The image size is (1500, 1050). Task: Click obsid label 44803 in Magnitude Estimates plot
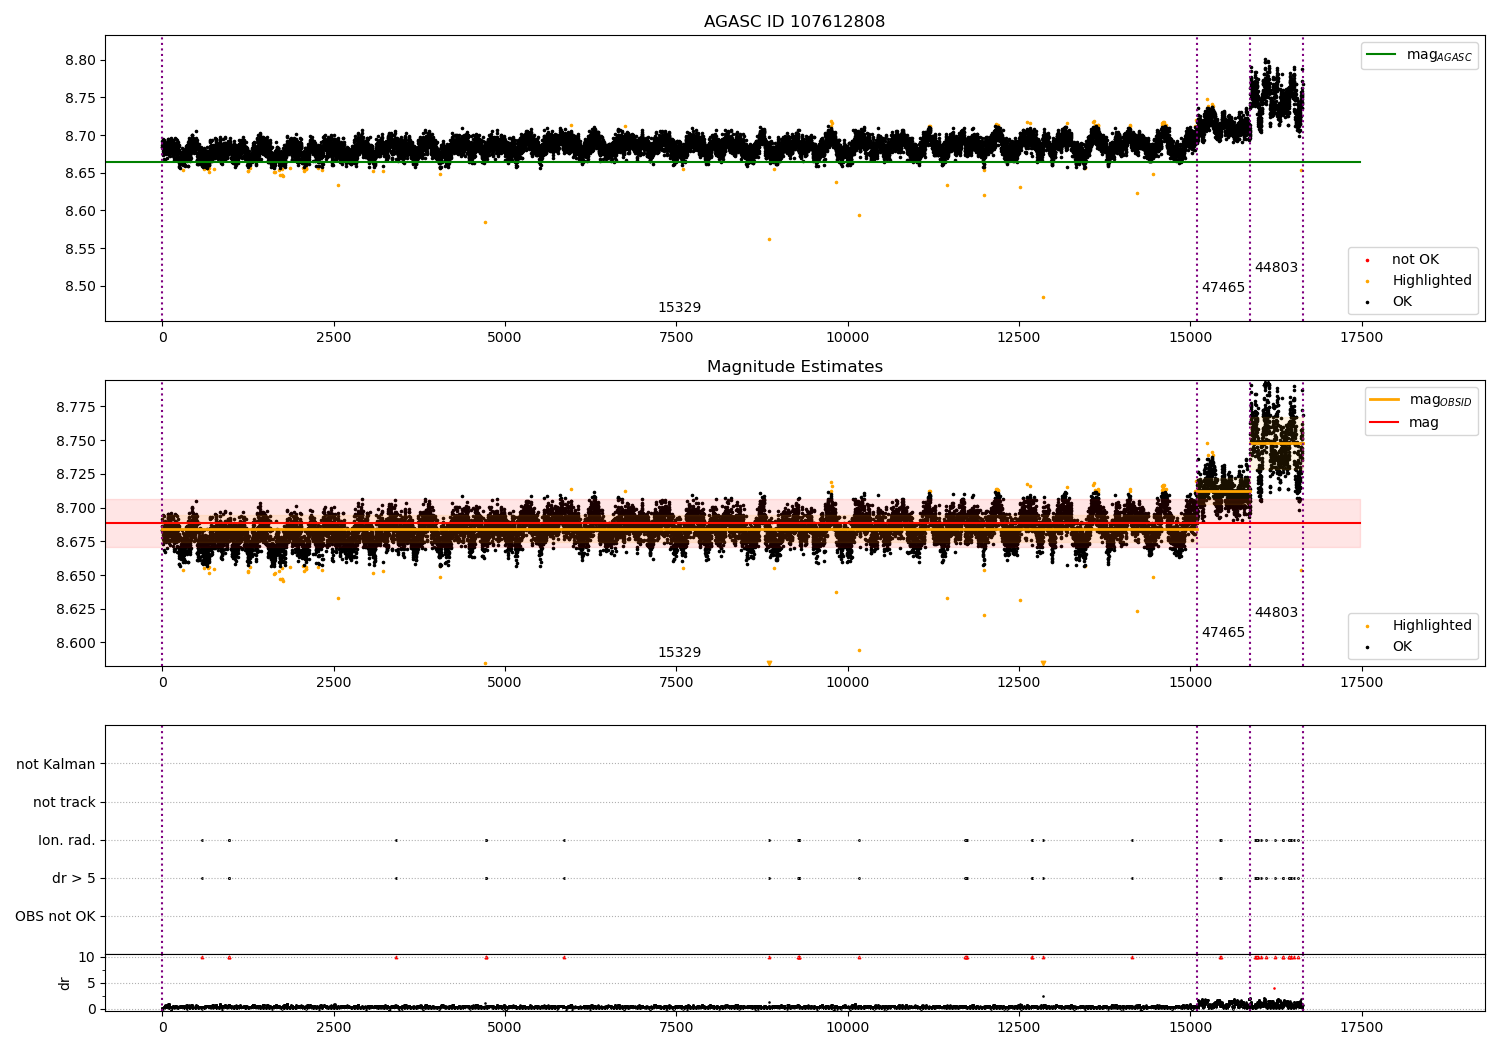tap(1276, 613)
